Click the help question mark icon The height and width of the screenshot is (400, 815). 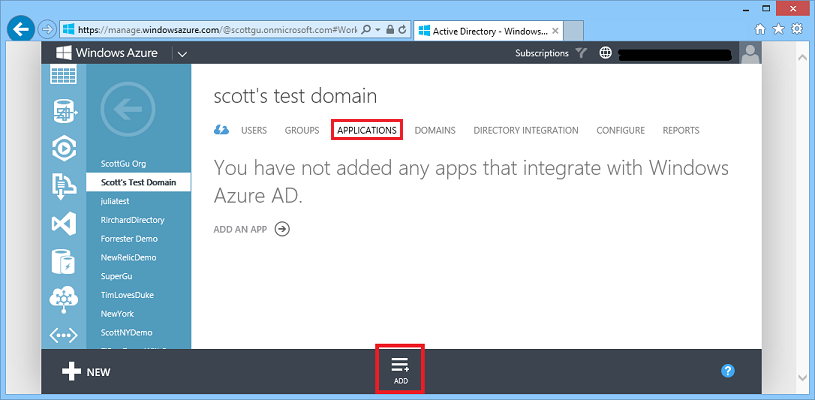[728, 371]
